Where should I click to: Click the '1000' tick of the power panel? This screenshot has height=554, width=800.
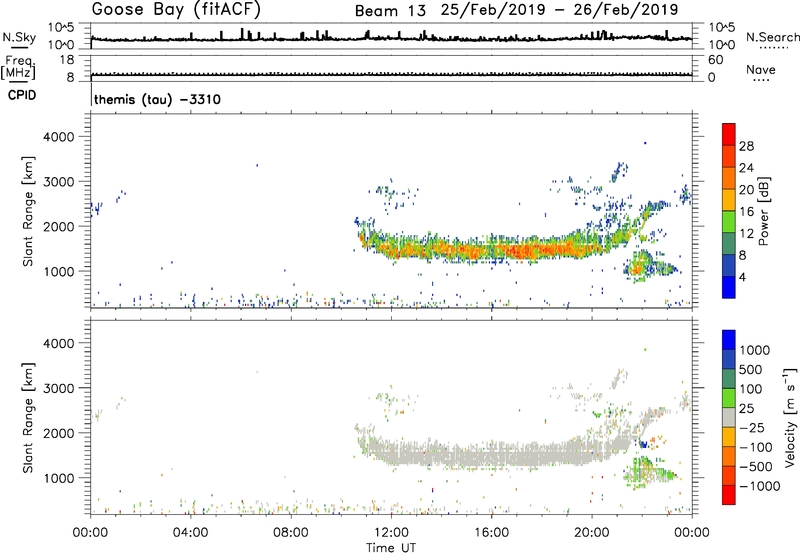tap(59, 271)
